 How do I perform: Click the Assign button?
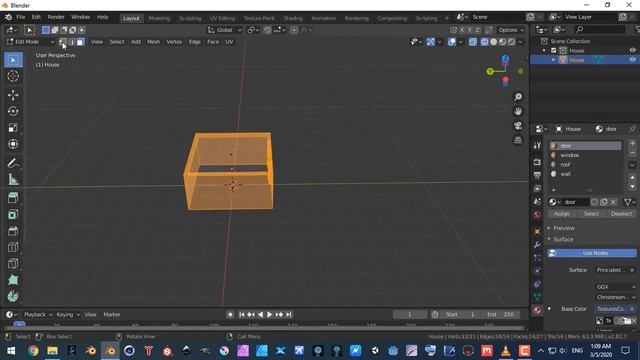pos(562,214)
